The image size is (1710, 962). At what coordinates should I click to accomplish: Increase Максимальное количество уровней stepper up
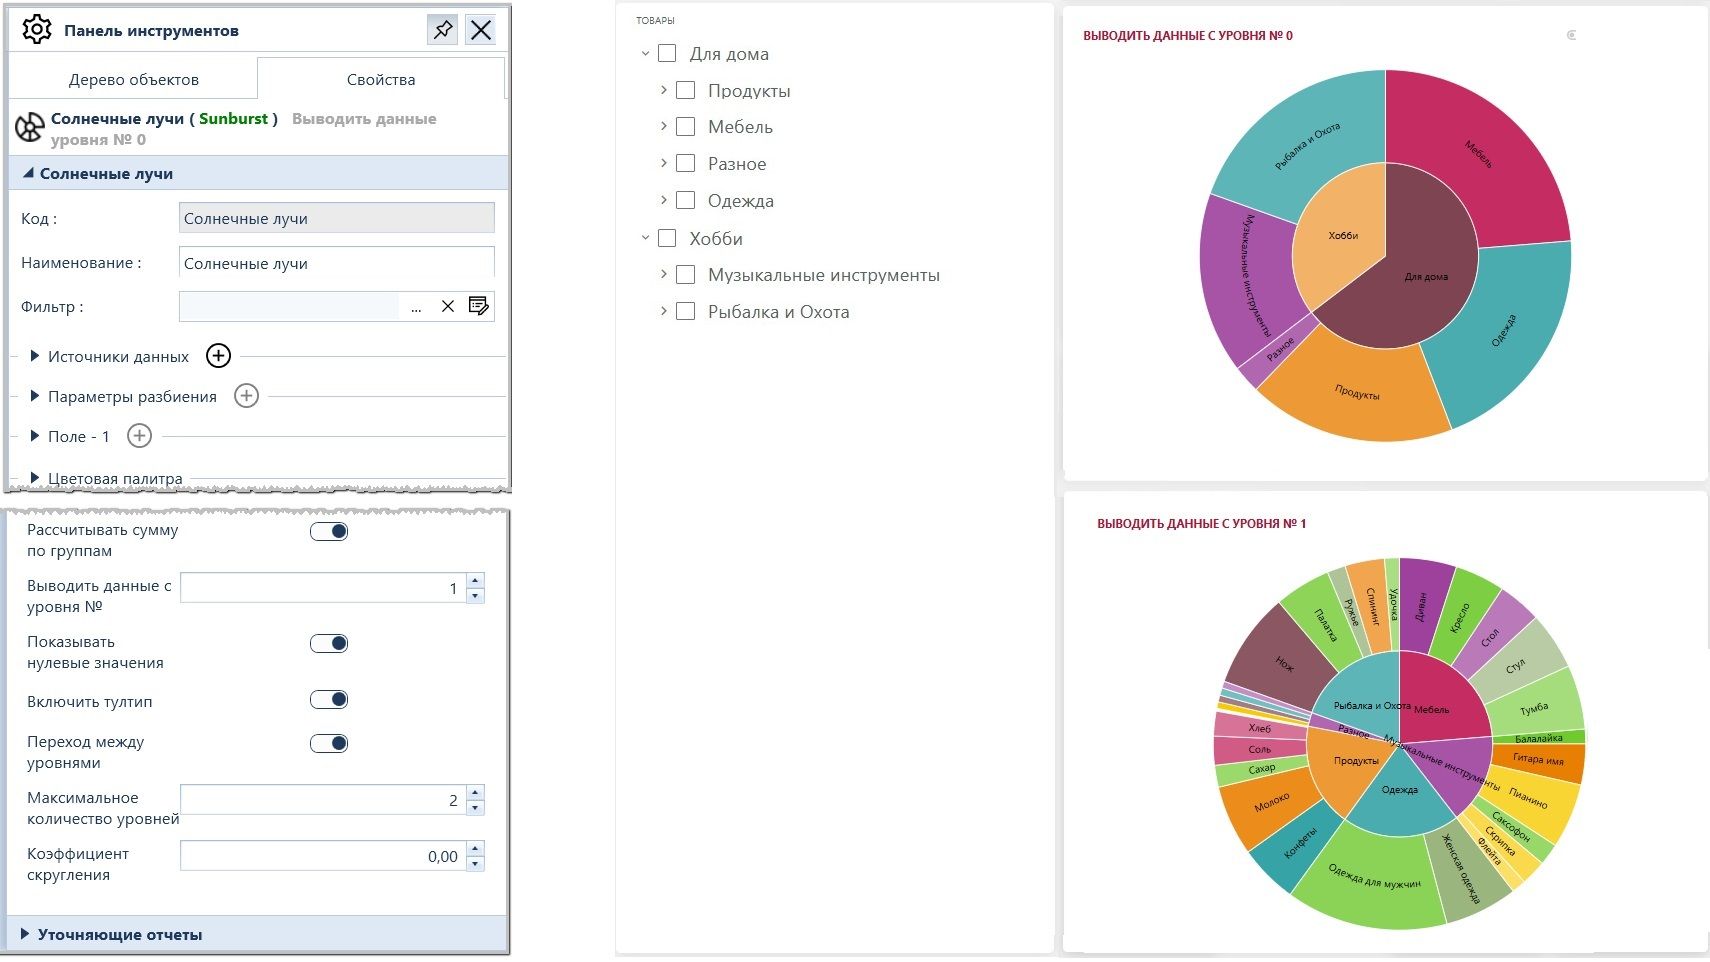476,792
